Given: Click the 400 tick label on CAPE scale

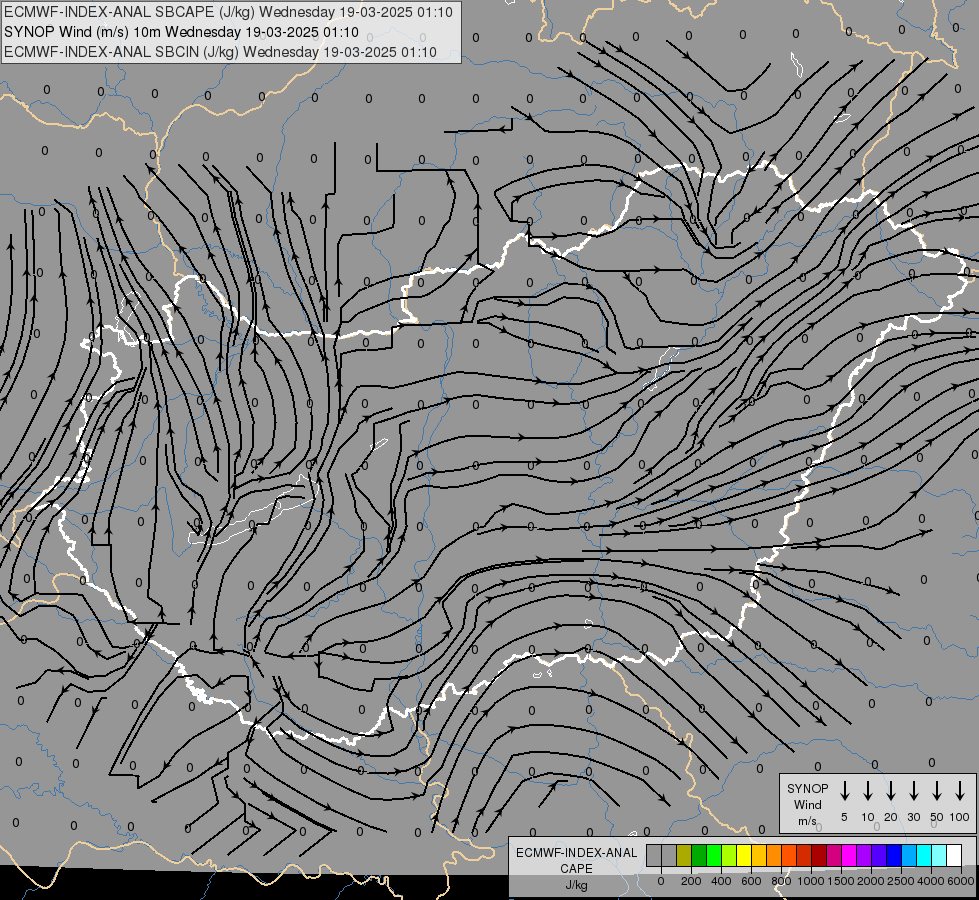Looking at the screenshot, I should pyautogui.click(x=721, y=881).
